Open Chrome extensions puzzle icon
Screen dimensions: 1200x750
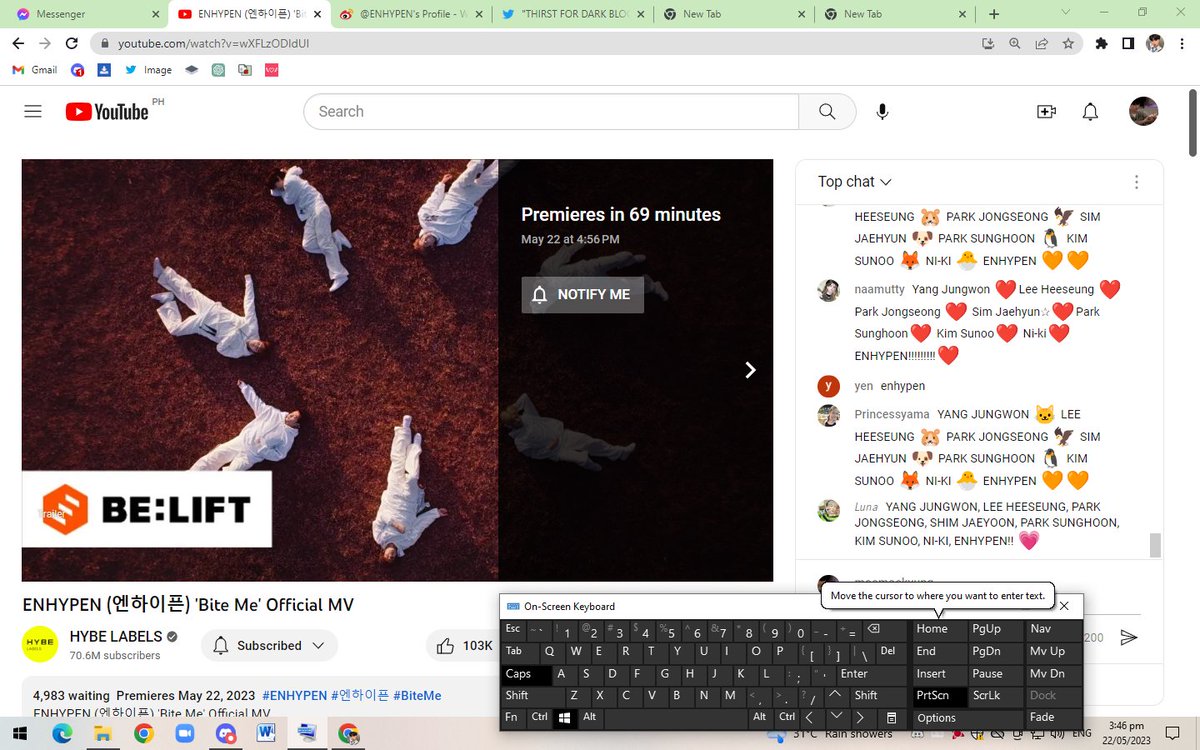tap(1102, 43)
